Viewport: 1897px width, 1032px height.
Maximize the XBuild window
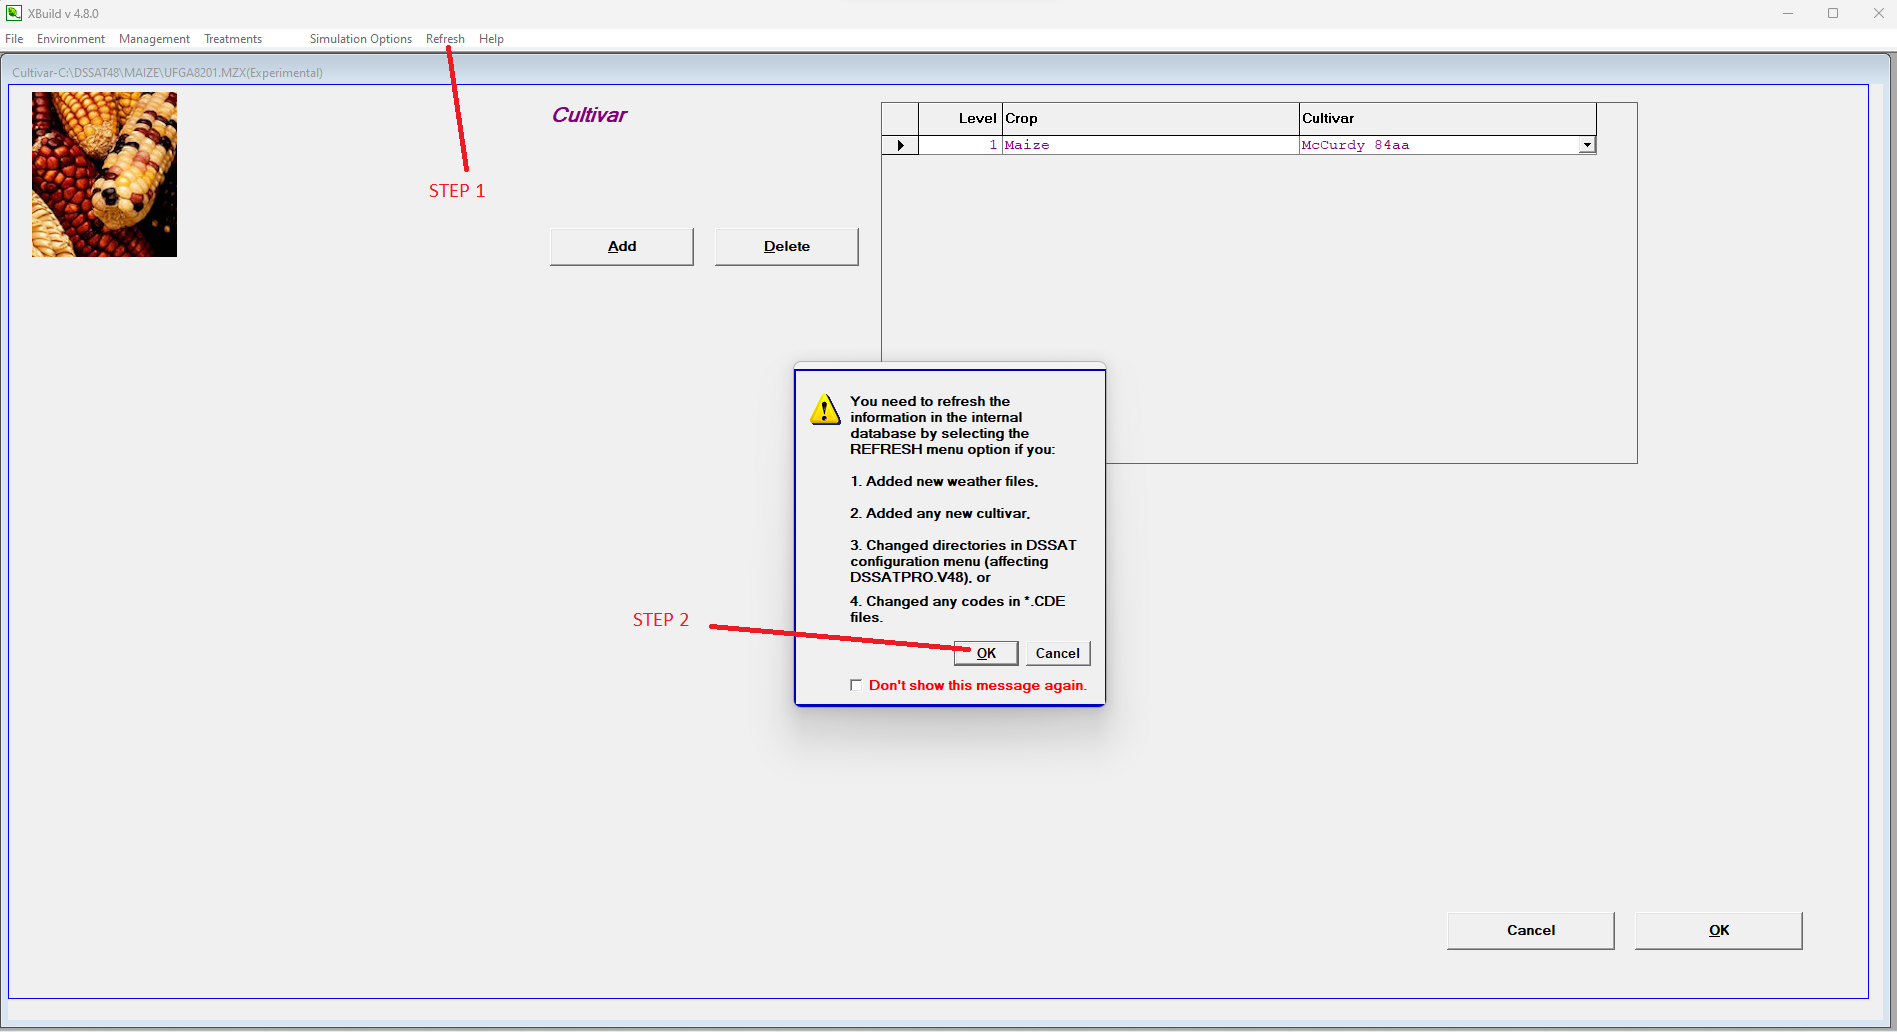[1833, 13]
